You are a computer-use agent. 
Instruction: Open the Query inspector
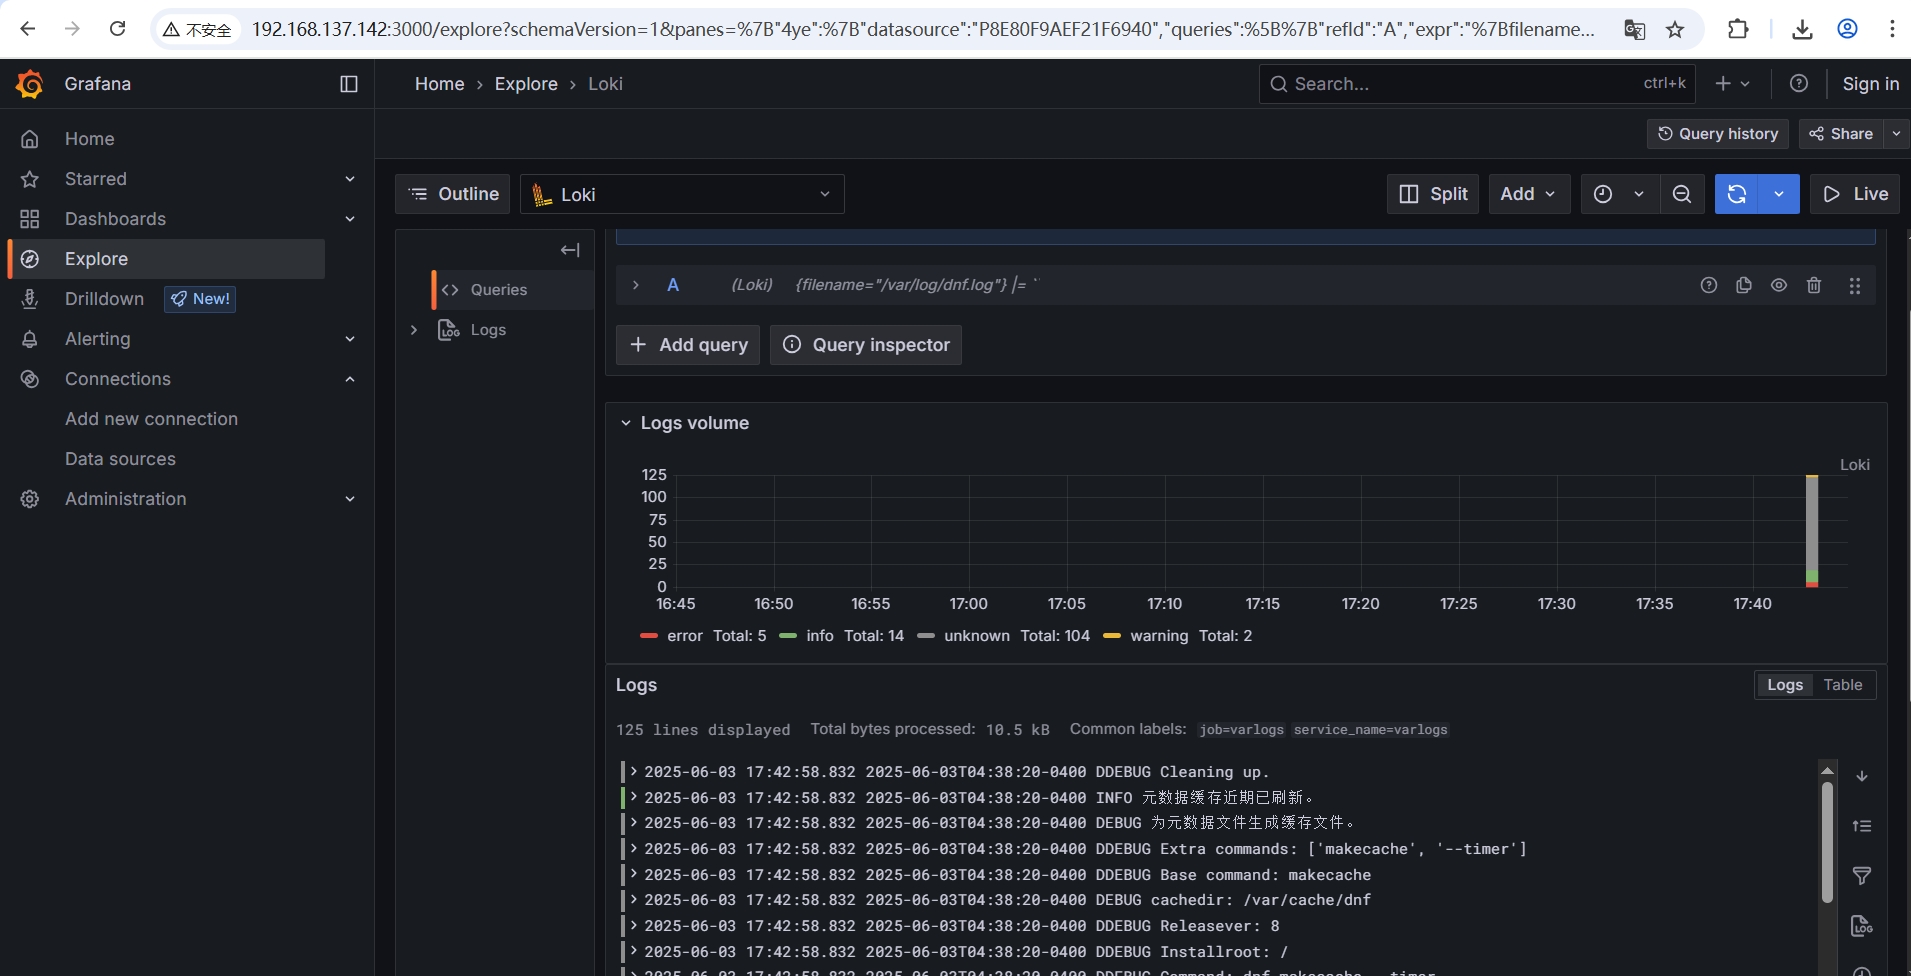point(866,345)
